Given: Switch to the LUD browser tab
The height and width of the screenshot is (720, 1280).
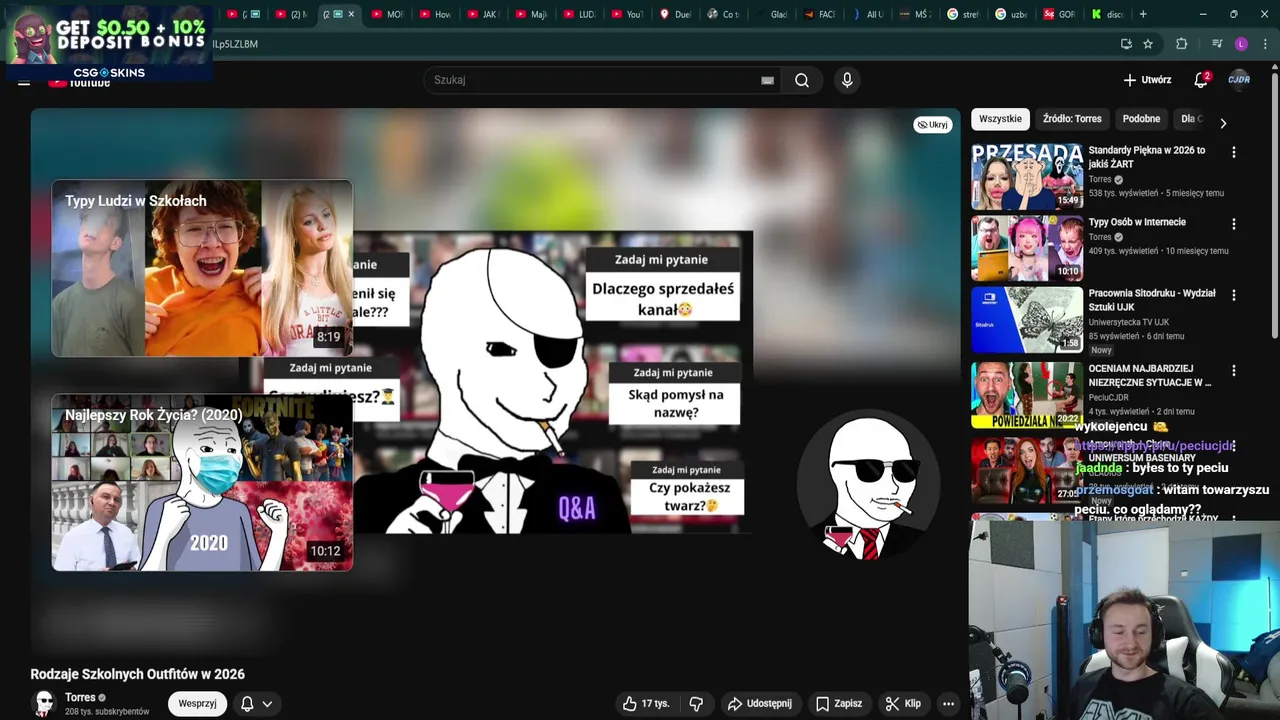Looking at the screenshot, I should (x=579, y=14).
